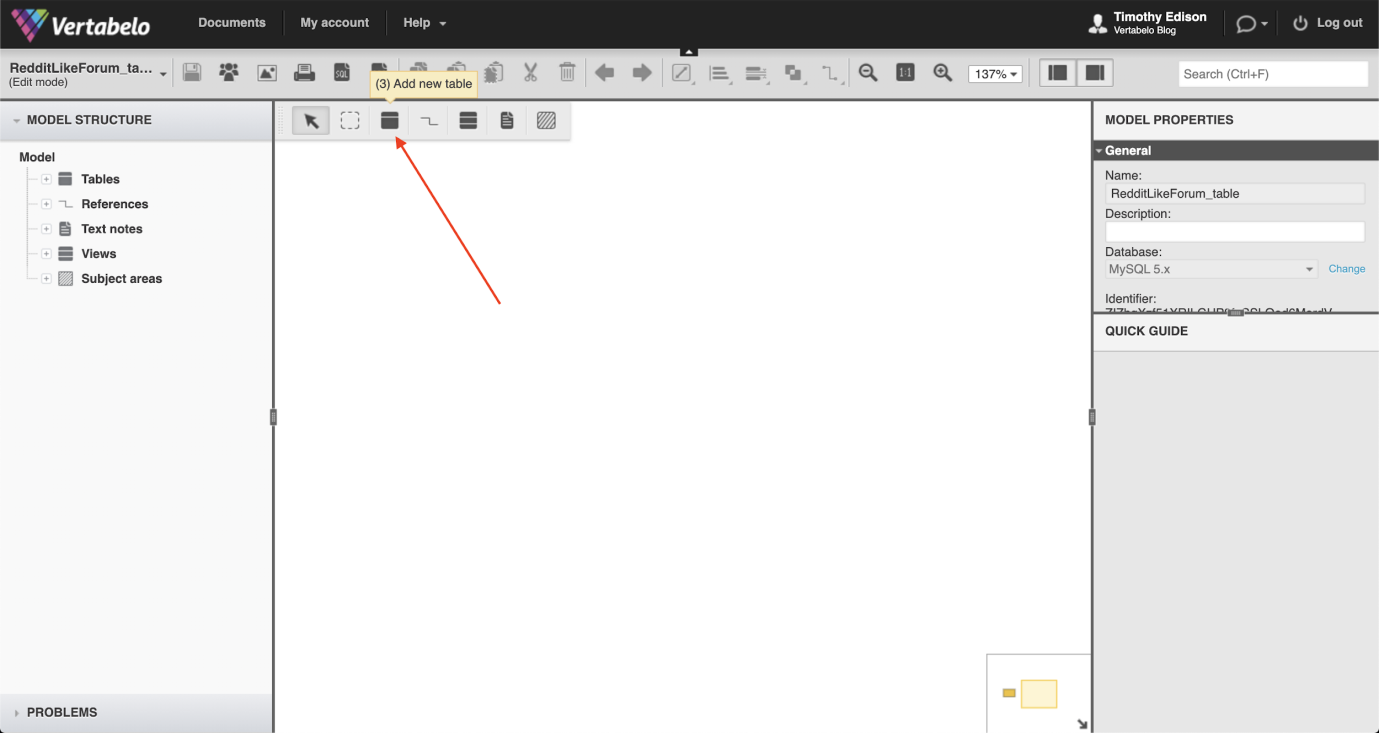
Task: Expand the Tables tree node
Action: click(x=46, y=179)
